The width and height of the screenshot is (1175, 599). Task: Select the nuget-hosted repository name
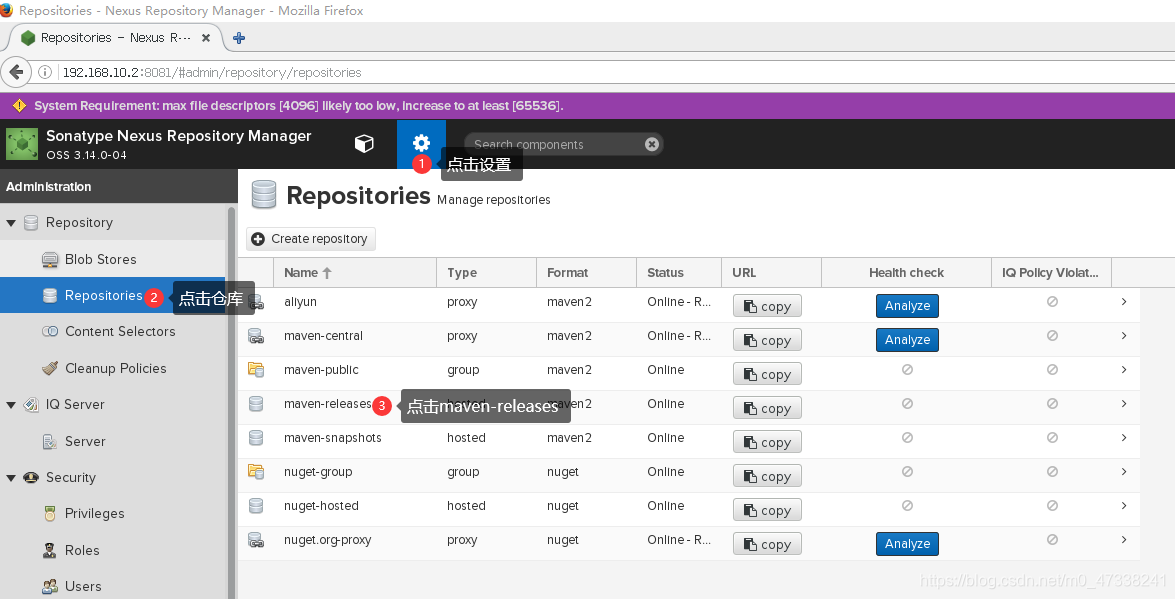pyautogui.click(x=321, y=506)
